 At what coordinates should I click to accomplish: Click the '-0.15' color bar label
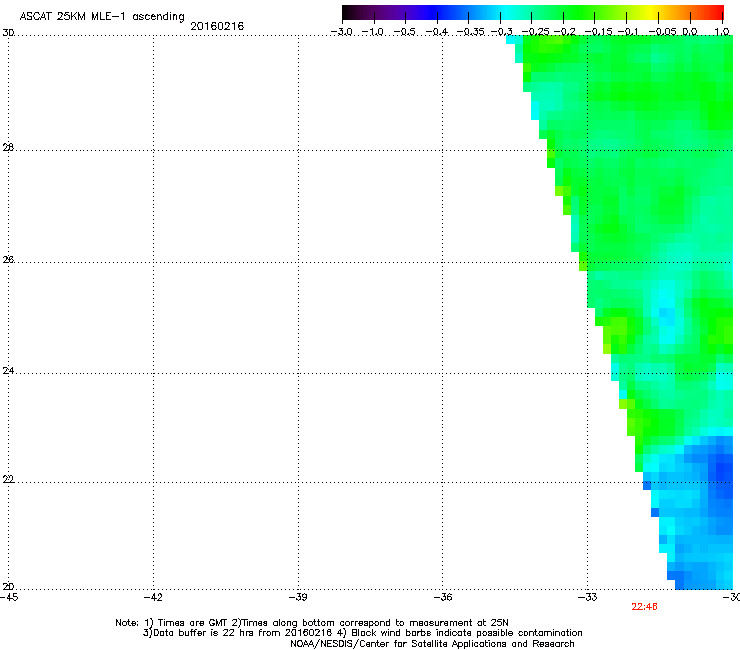pos(598,32)
